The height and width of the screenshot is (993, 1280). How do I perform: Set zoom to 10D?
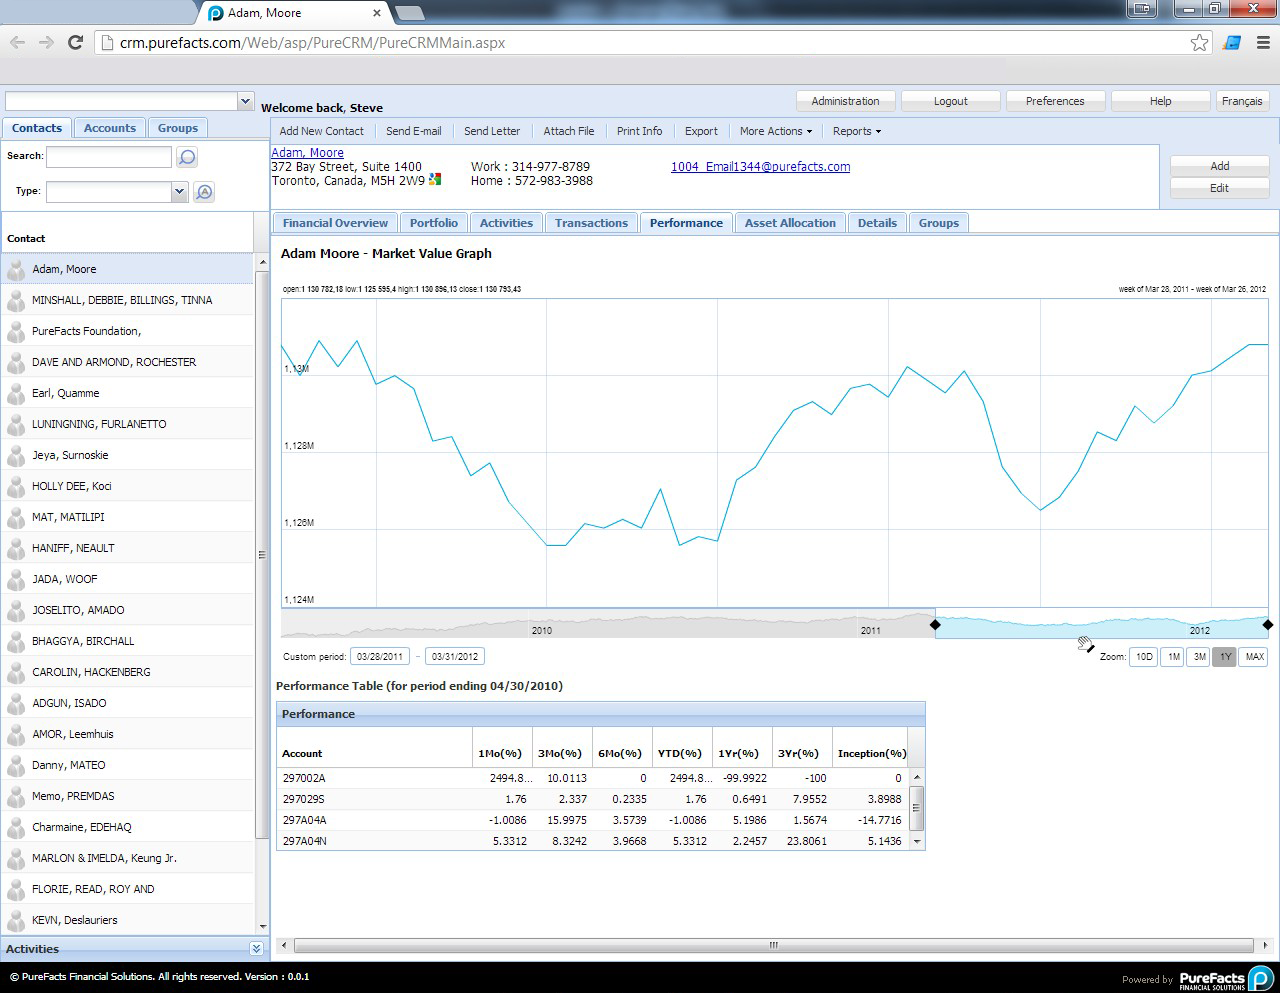pyautogui.click(x=1144, y=657)
